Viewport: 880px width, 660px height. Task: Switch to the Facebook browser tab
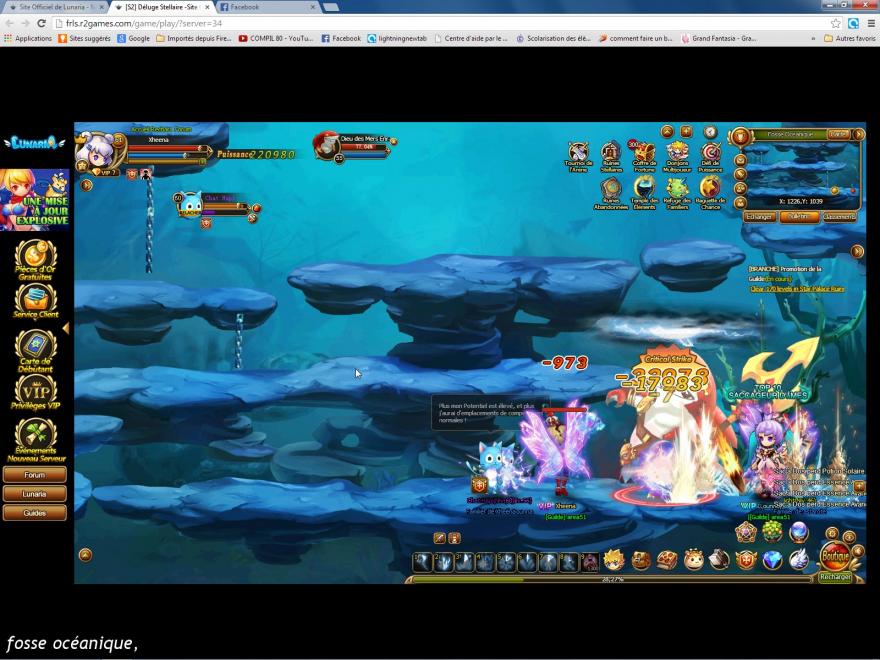tap(260, 7)
